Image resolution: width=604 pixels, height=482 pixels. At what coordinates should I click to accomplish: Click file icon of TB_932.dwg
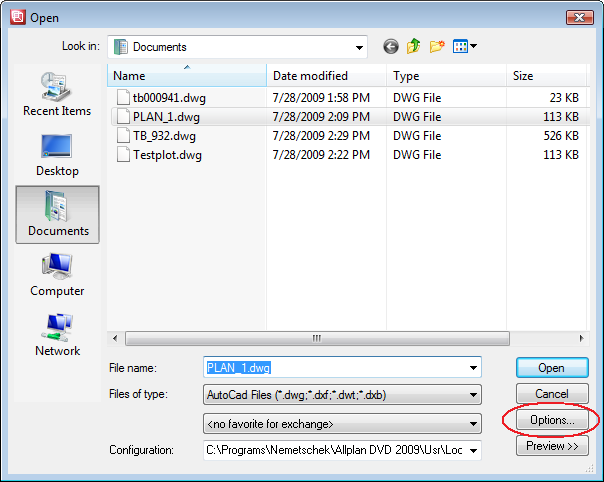tap(123, 136)
